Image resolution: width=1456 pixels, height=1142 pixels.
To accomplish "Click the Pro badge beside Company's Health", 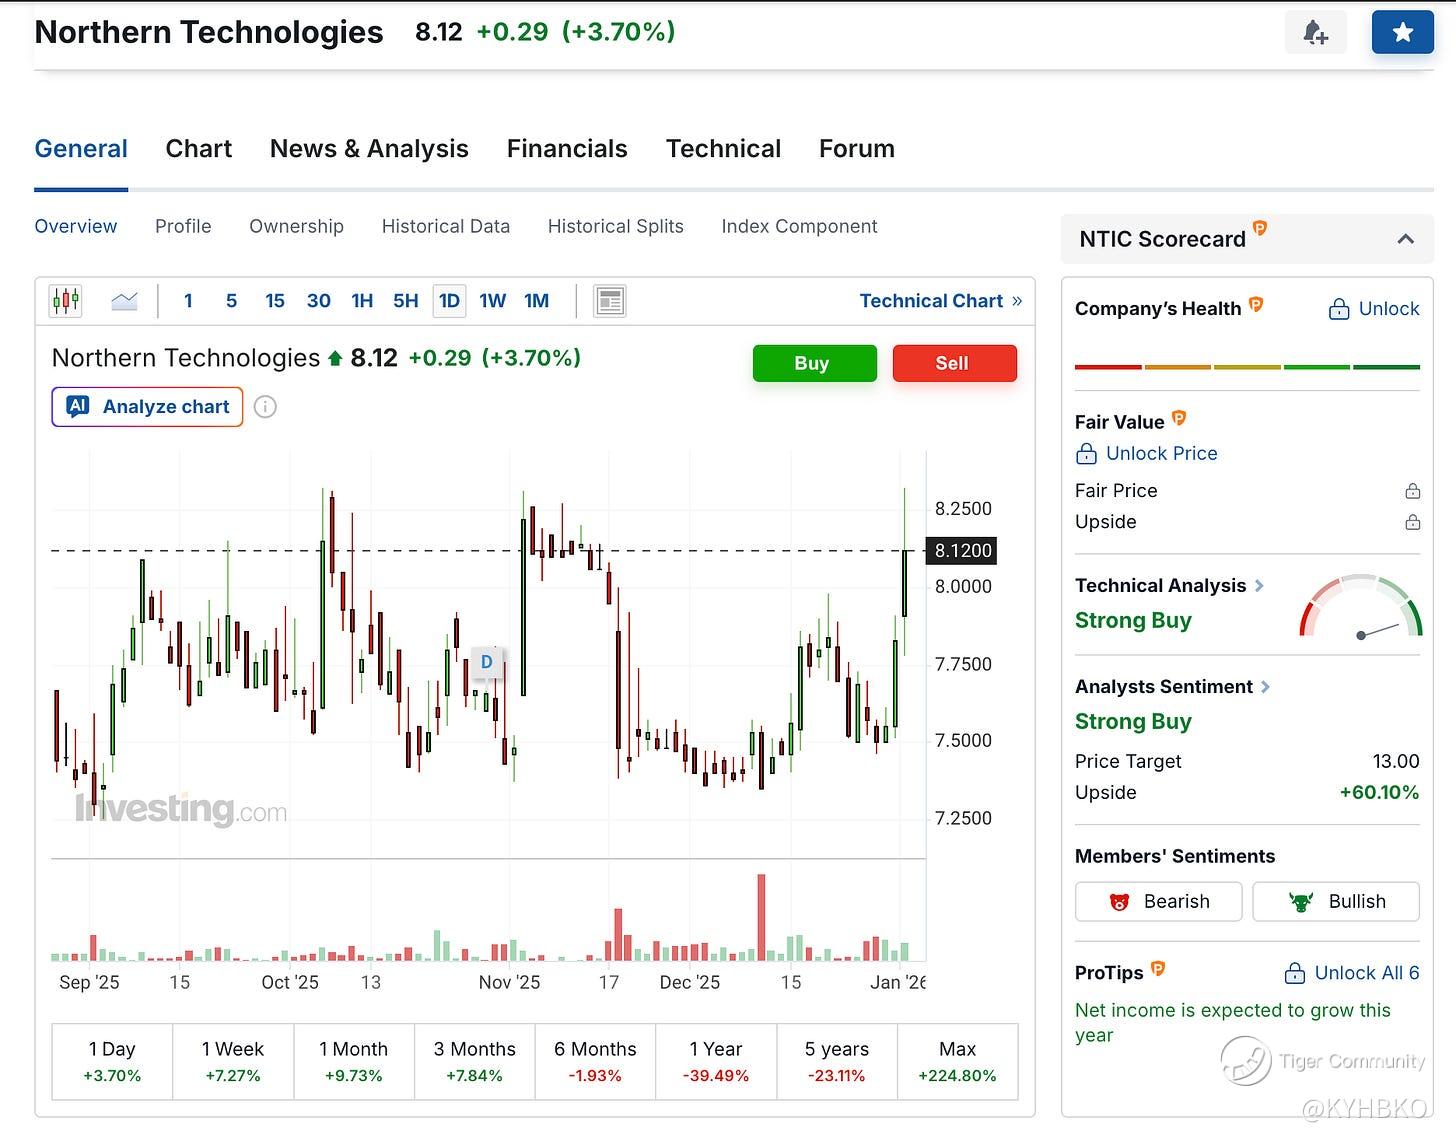I will pyautogui.click(x=1256, y=304).
